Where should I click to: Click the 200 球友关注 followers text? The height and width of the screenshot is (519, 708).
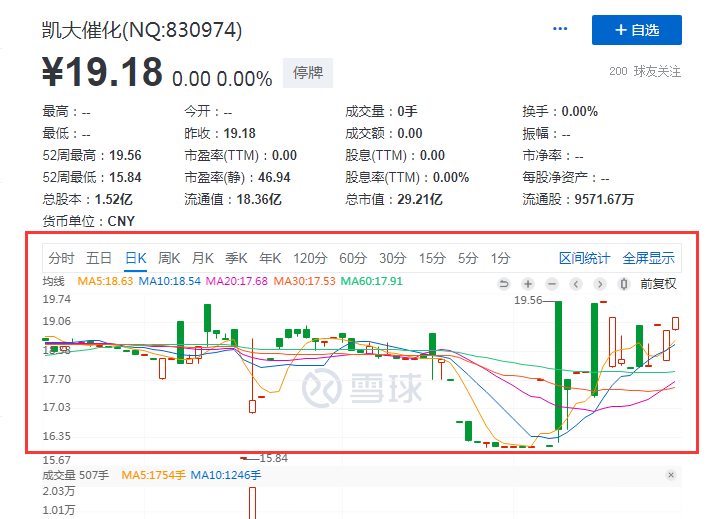pyautogui.click(x=645, y=71)
